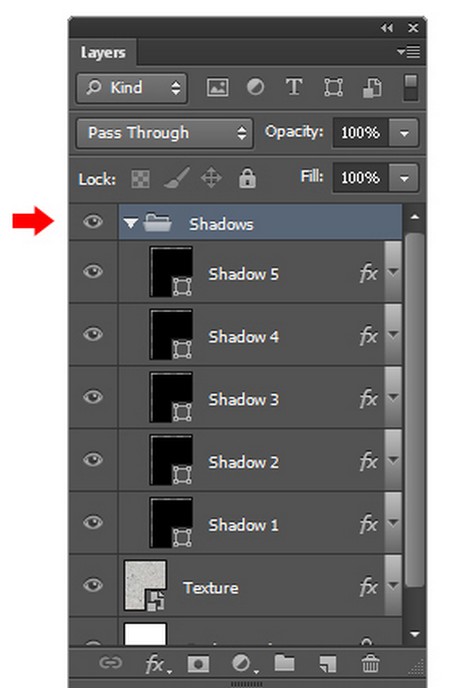Open the Pass Through blend mode dropdown

(164, 133)
